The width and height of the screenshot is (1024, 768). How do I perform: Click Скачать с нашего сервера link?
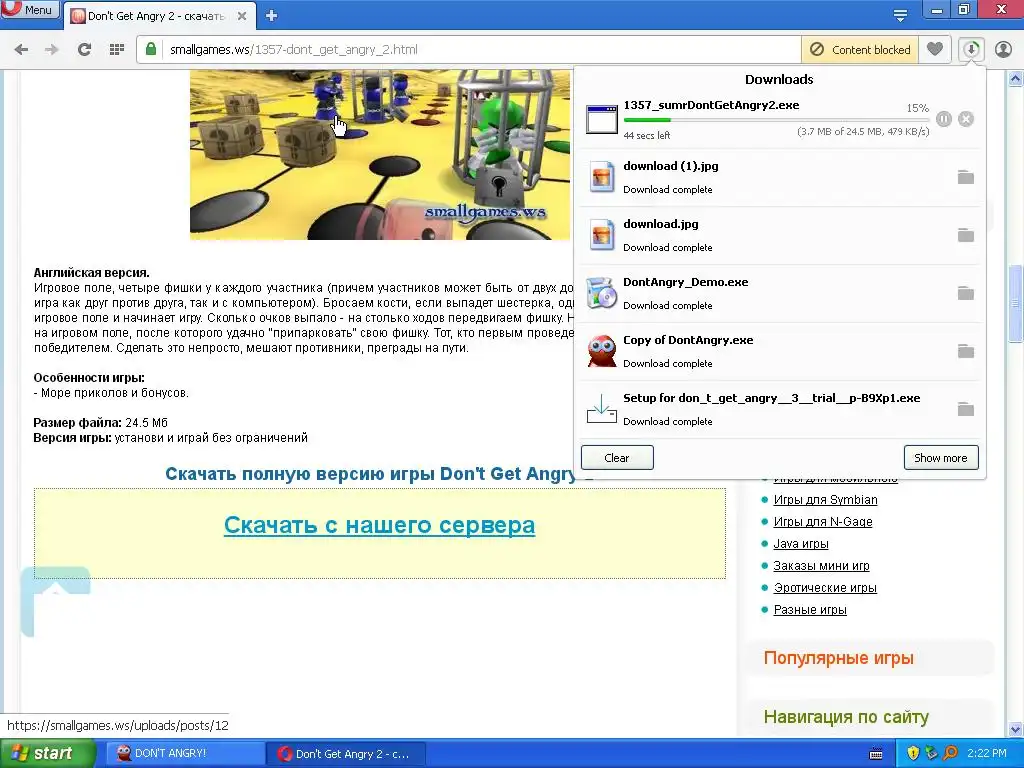pyautogui.click(x=379, y=525)
